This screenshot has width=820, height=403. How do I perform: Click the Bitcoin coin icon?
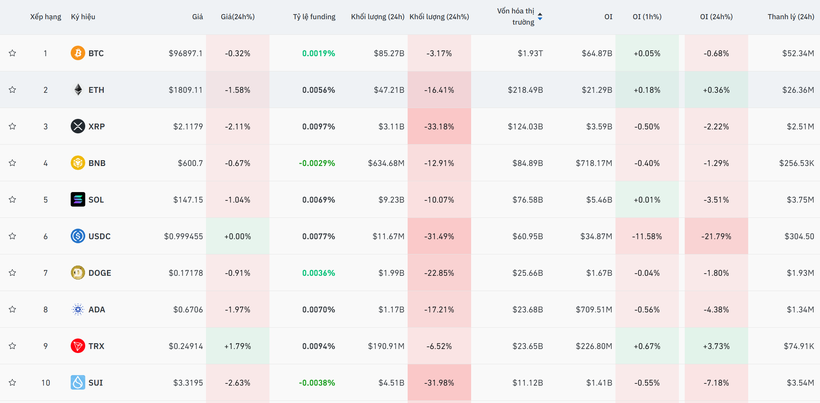pyautogui.click(x=78, y=53)
